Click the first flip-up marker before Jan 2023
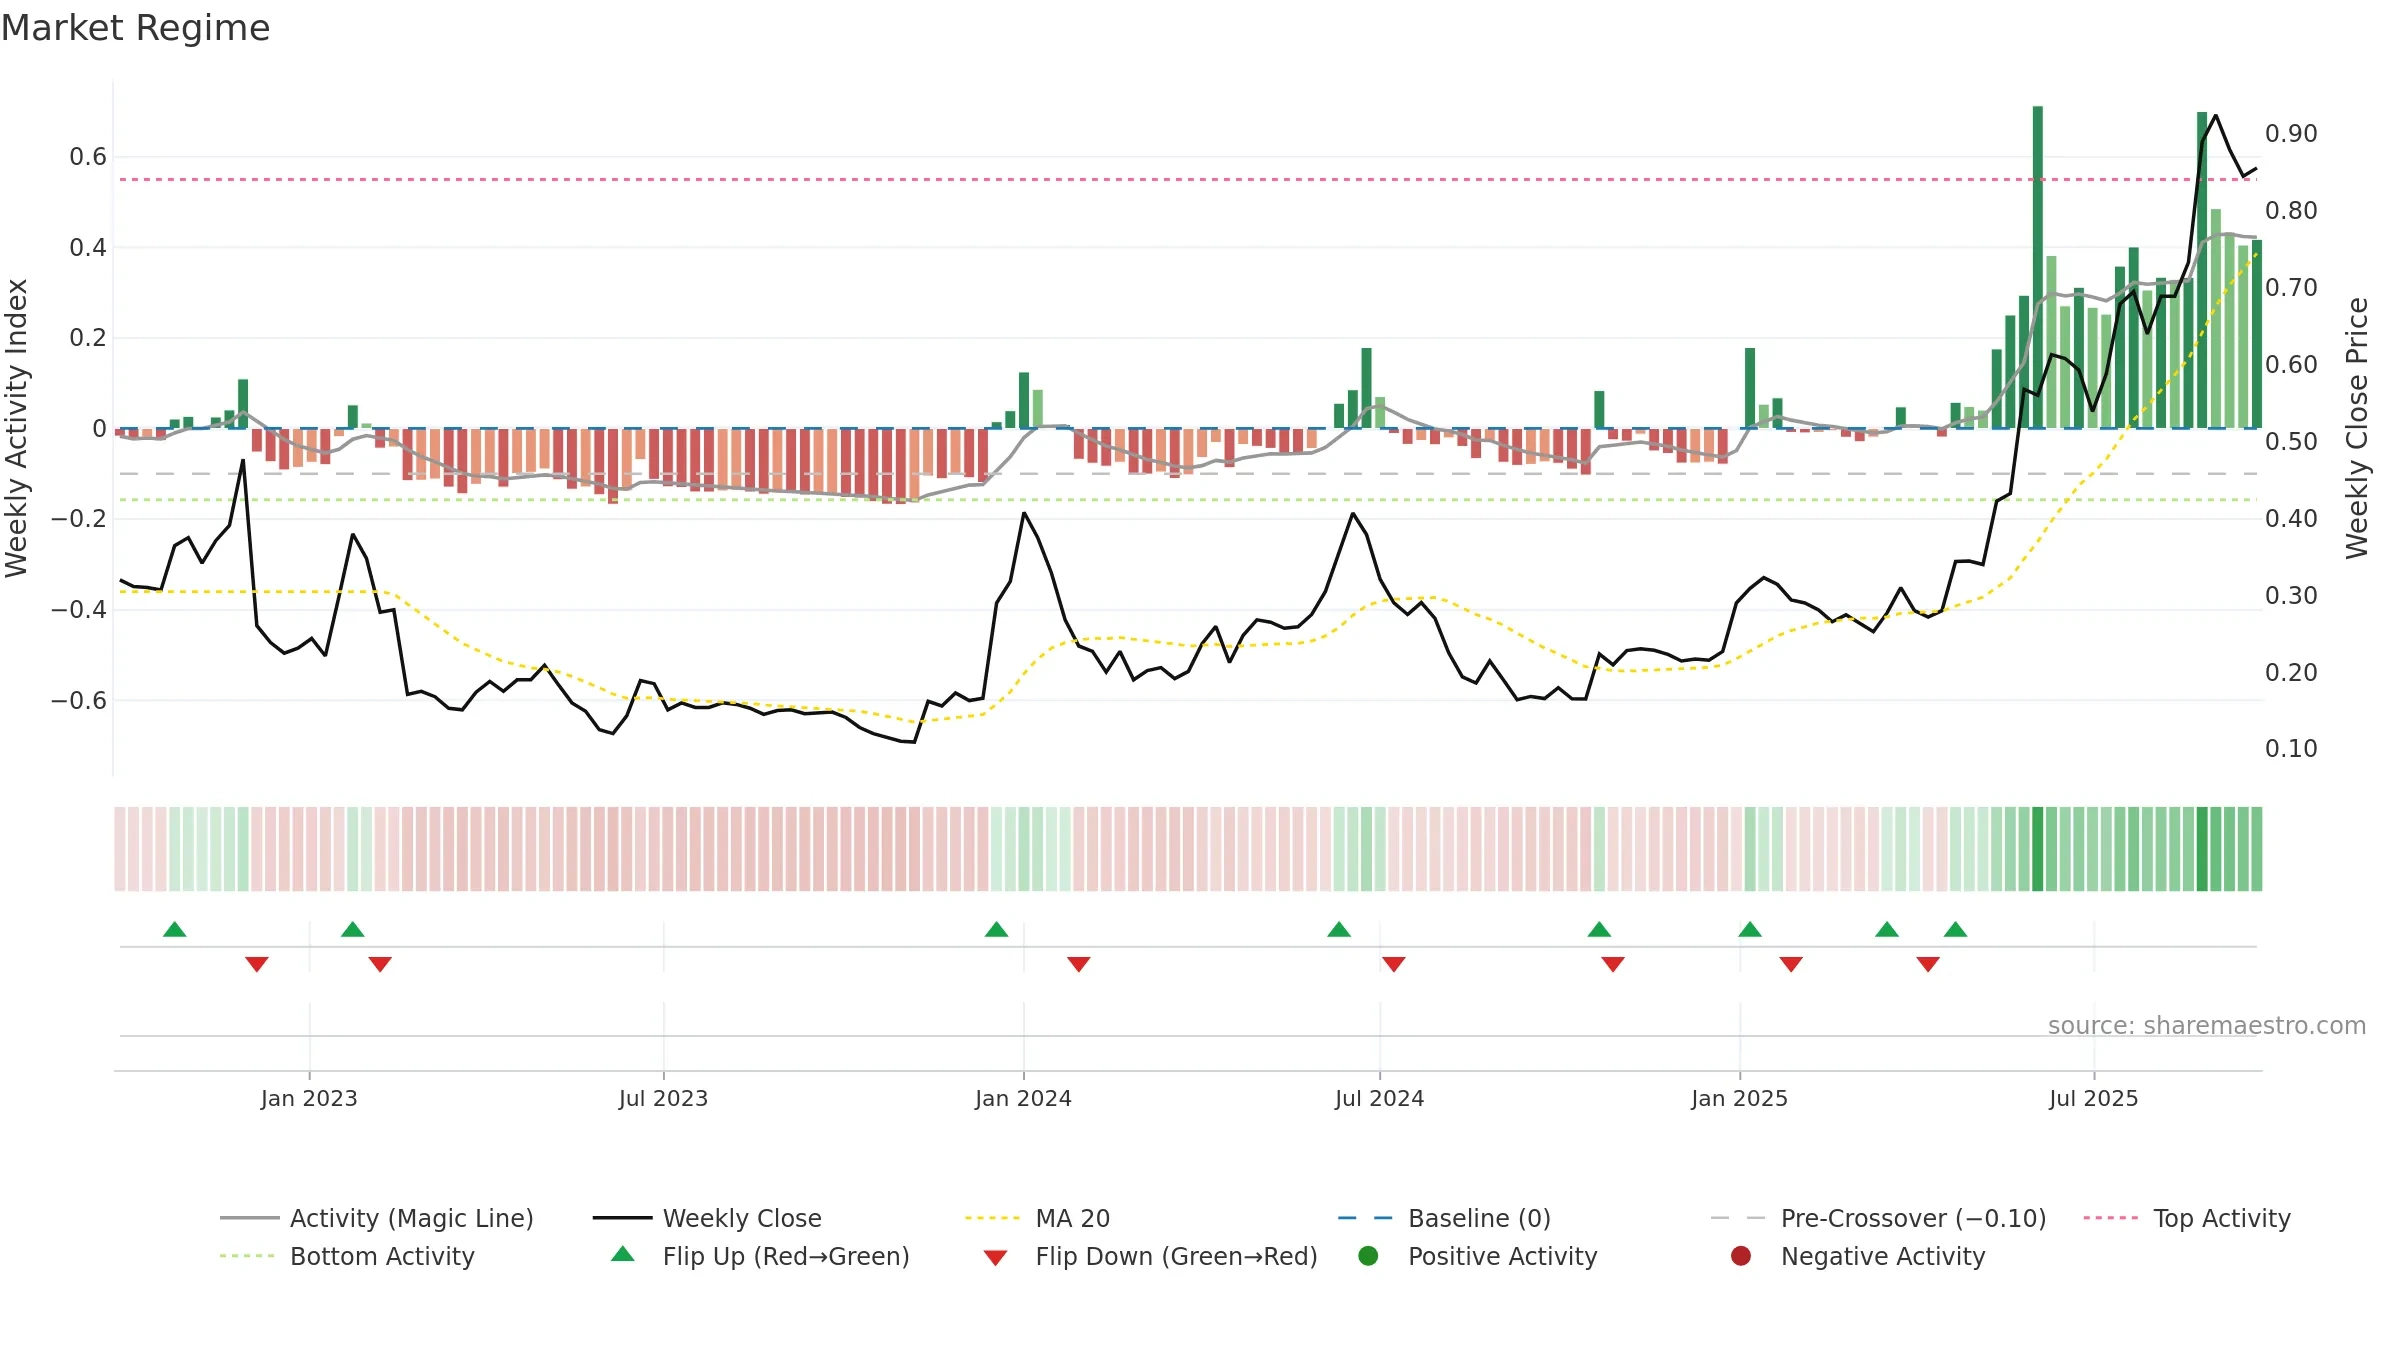Image resolution: width=2400 pixels, height=1350 pixels. pos(175,930)
